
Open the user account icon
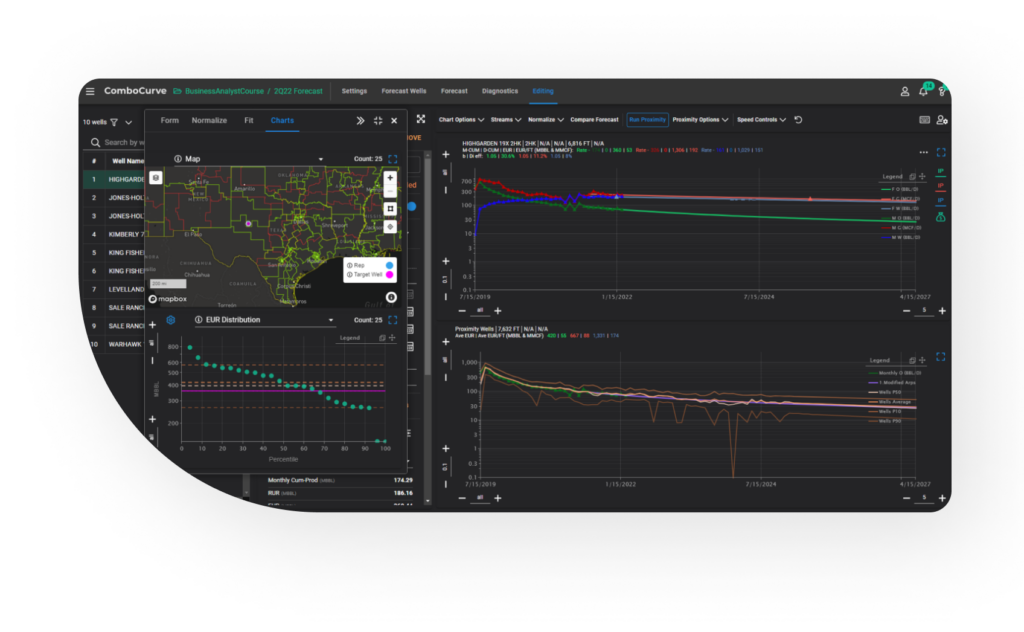[904, 92]
